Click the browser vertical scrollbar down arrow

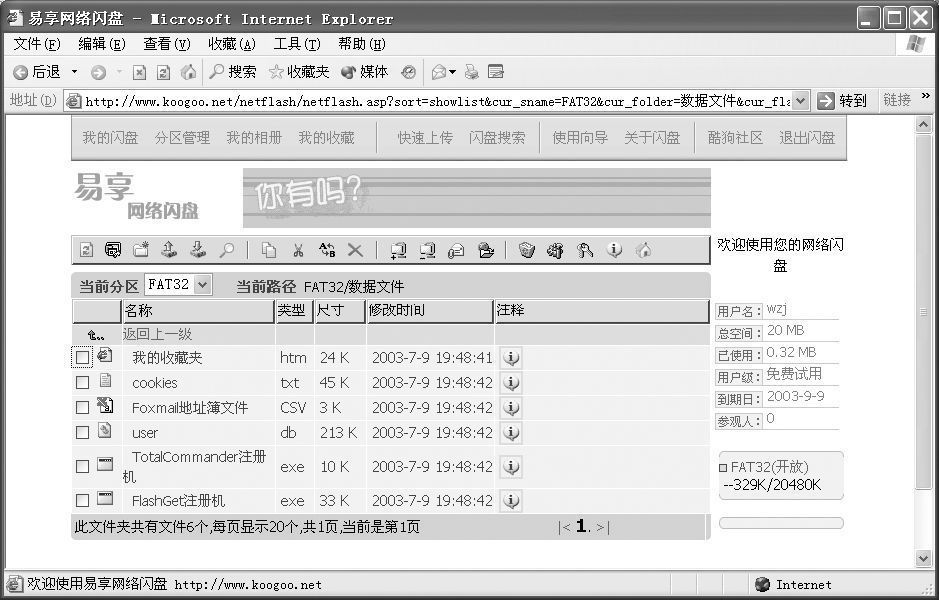(x=924, y=558)
